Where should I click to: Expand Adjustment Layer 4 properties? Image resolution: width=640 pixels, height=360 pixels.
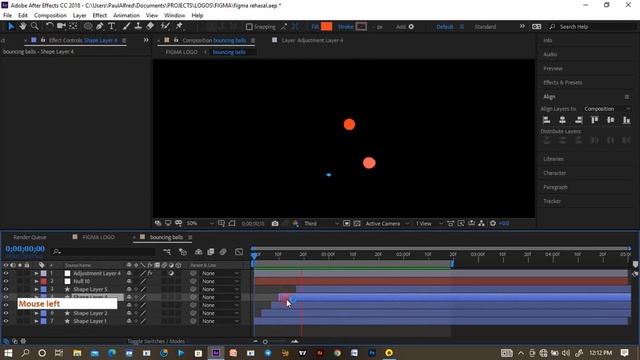pos(36,273)
